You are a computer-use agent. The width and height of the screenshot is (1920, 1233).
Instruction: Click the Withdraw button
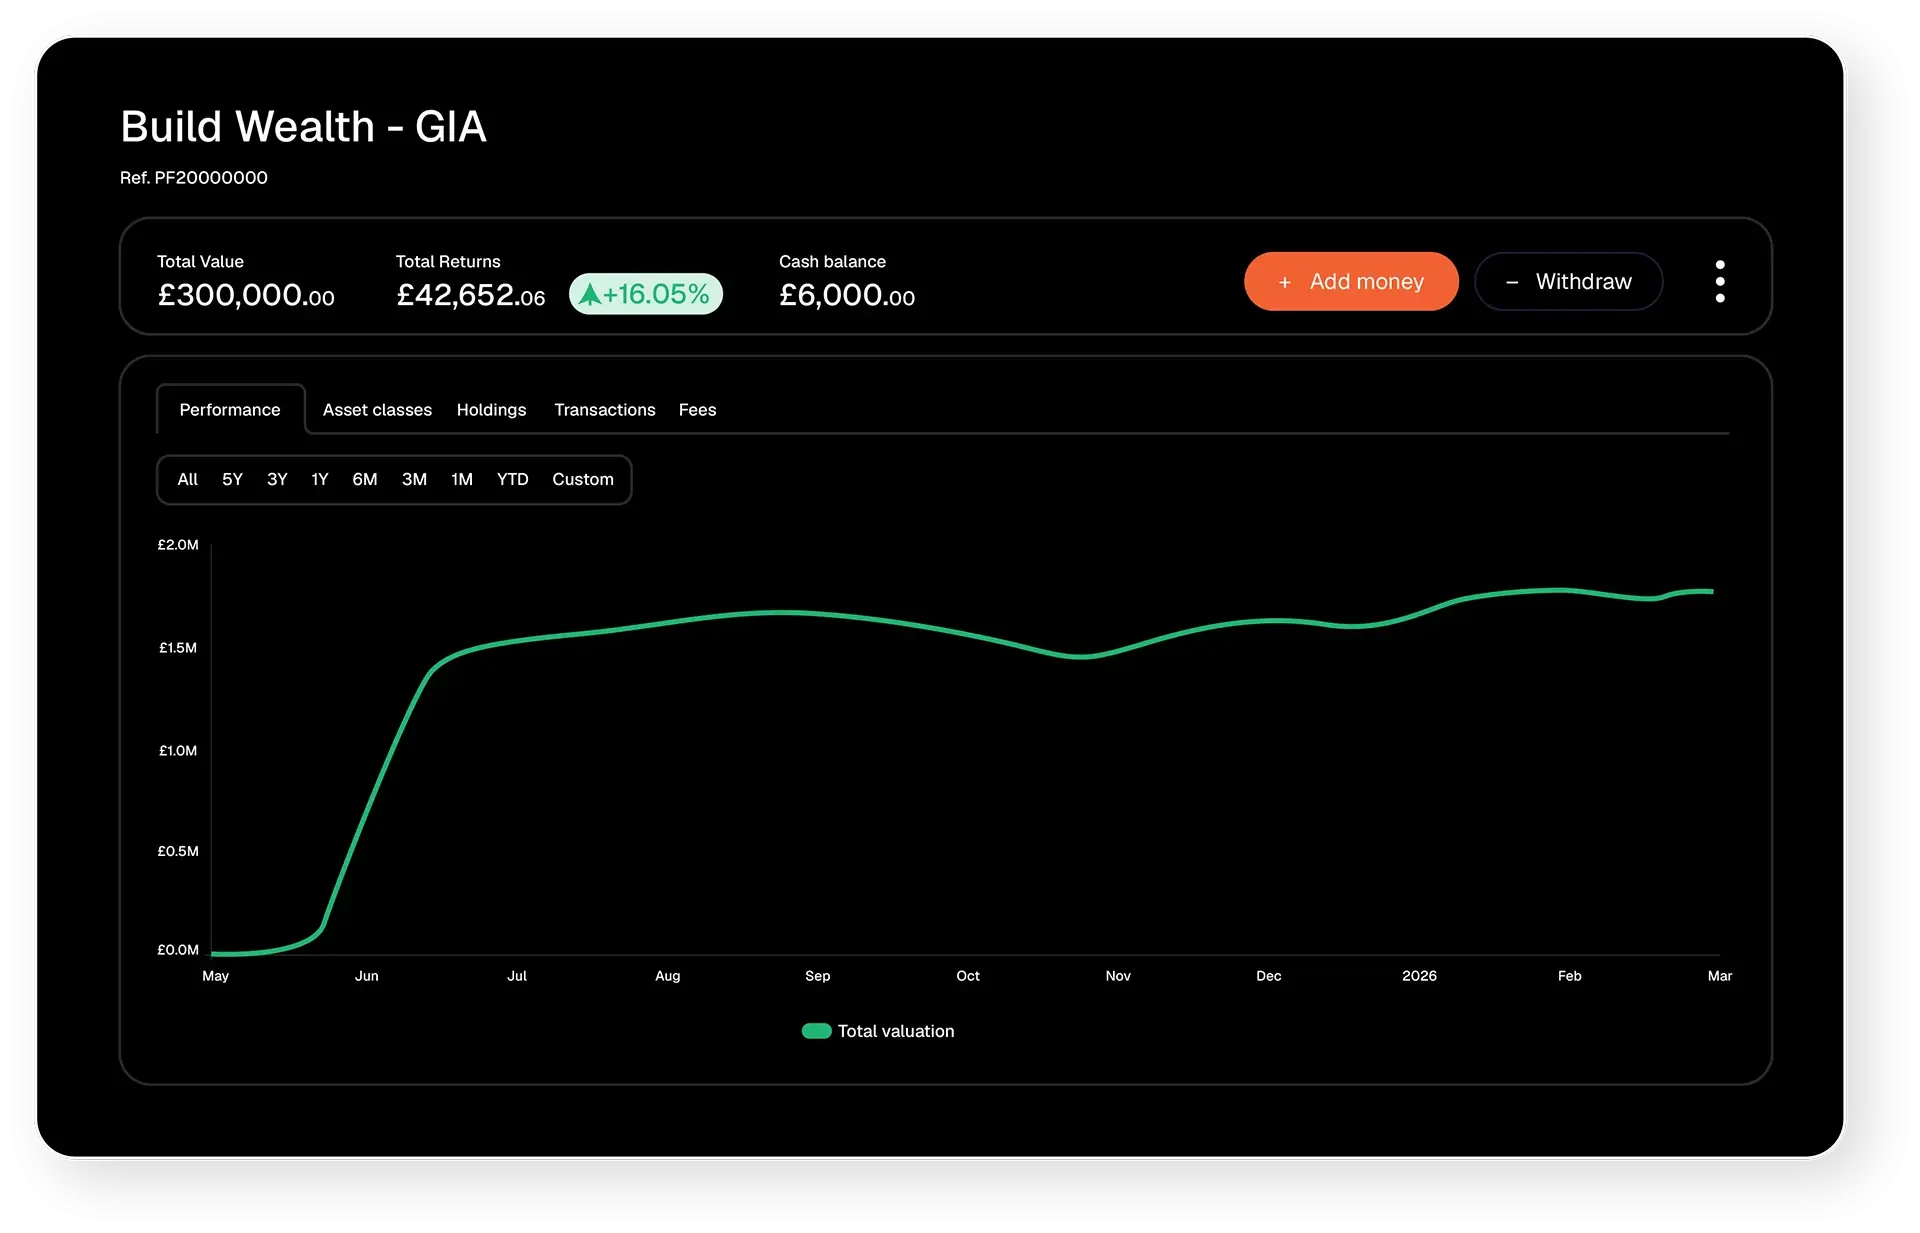[1568, 281]
